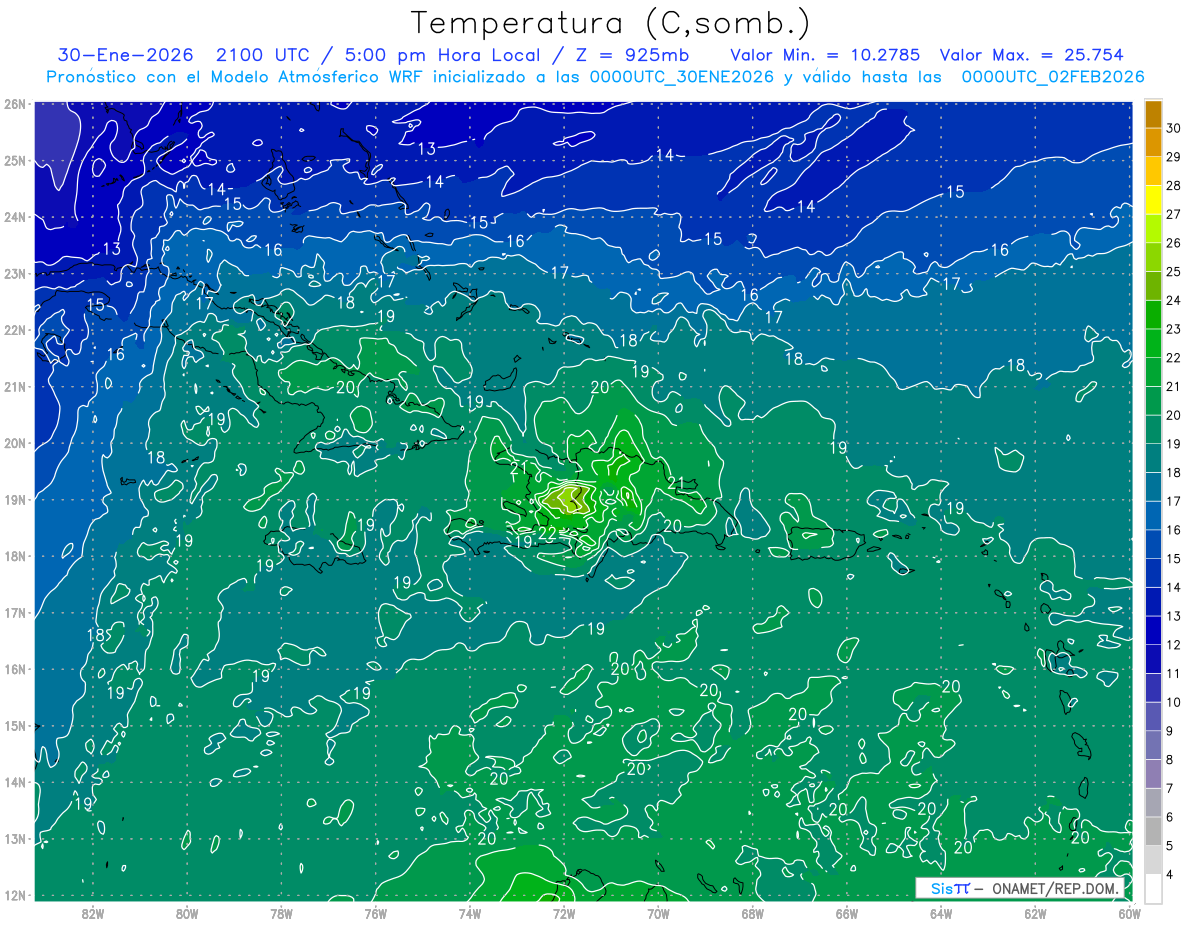The height and width of the screenshot is (927, 1200).
Task: Click the "Temperatura (C,somb.)" chart title
Action: pos(610,23)
